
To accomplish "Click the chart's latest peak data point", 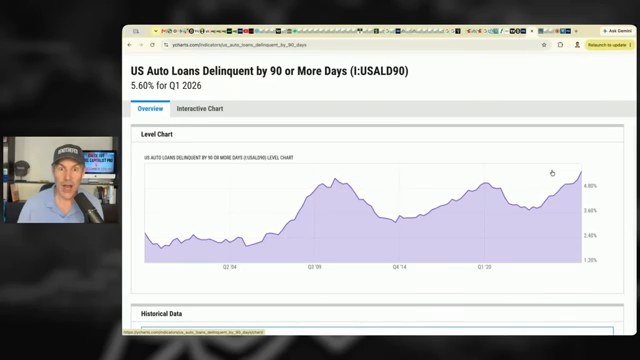I will pyautogui.click(x=581, y=172).
